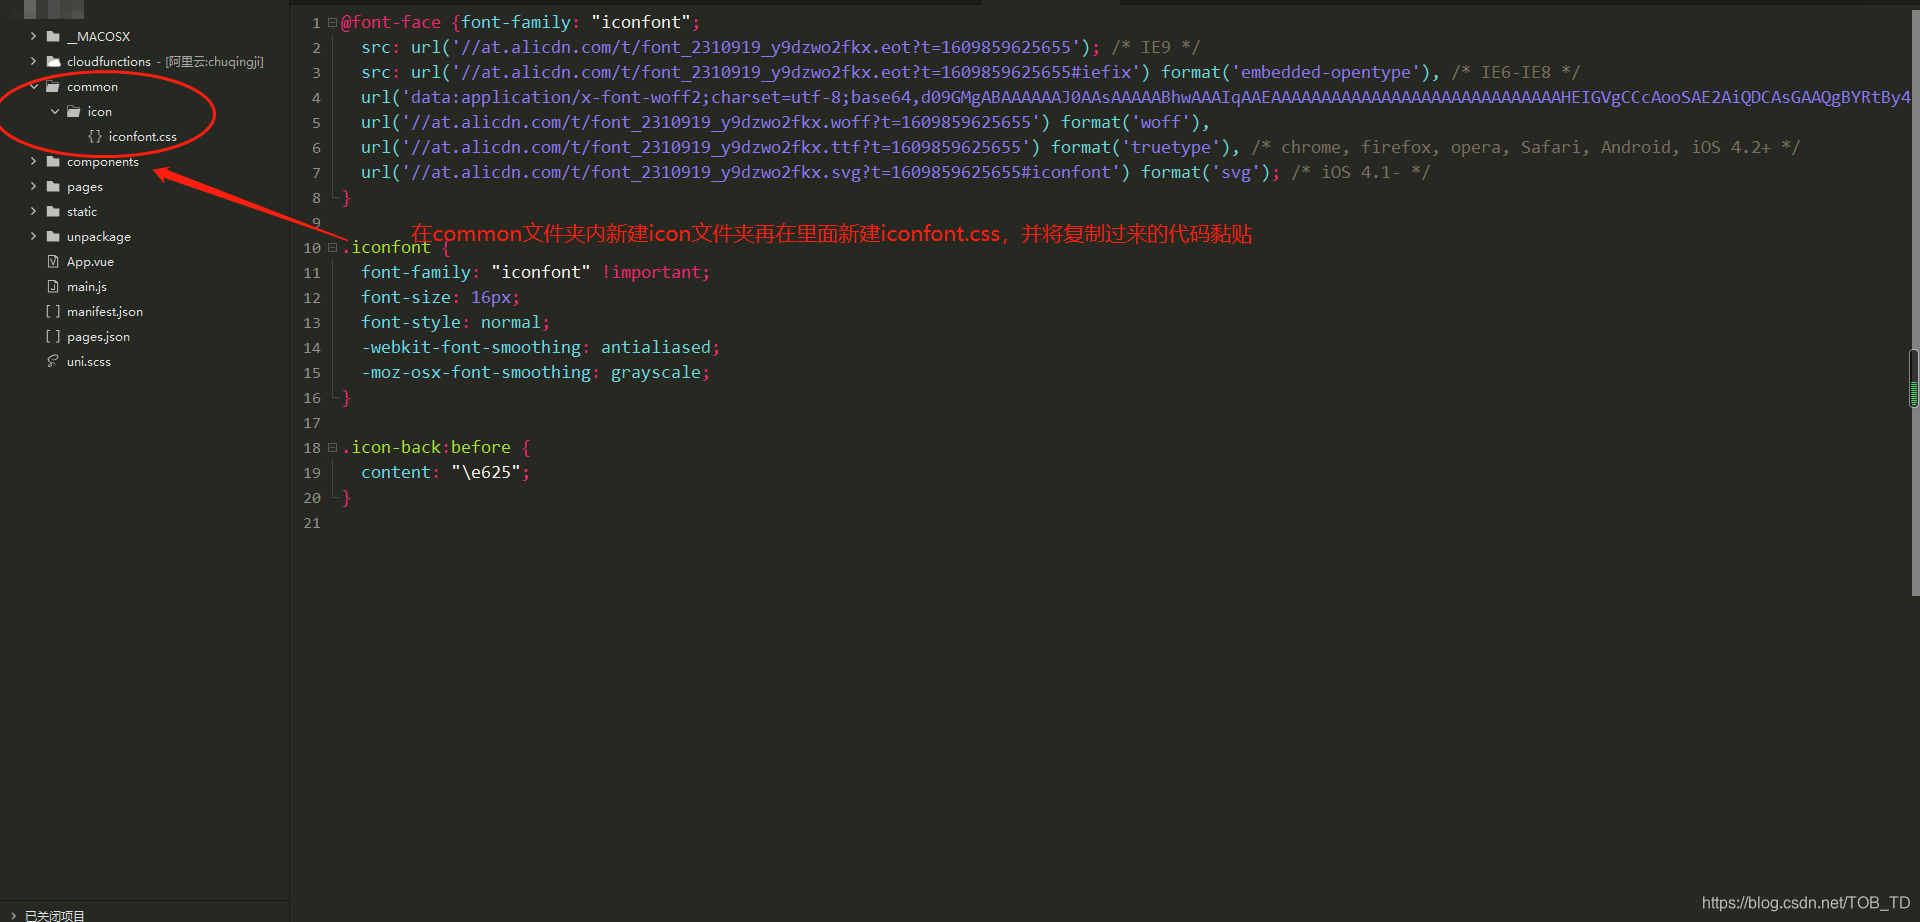Click the format('woff') text on line 5
The height and width of the screenshot is (922, 1920).
pyautogui.click(x=1130, y=123)
